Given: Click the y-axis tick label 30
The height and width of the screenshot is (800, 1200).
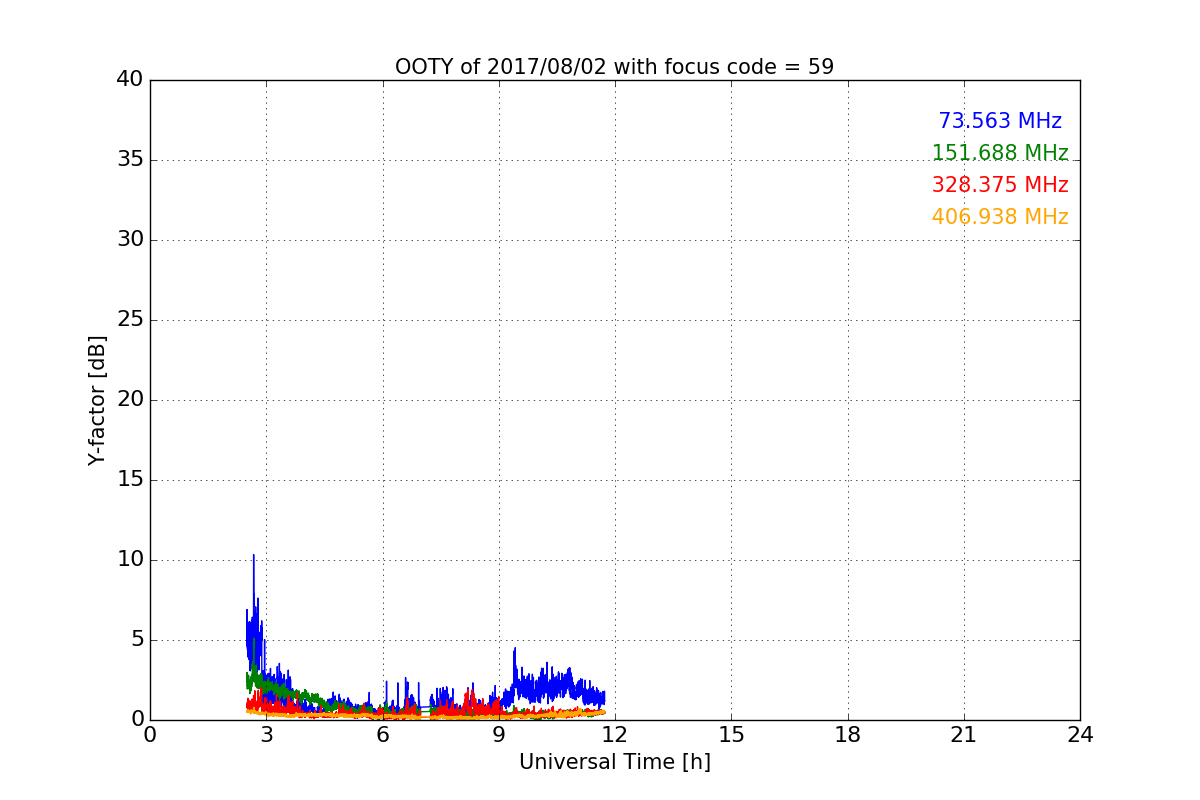Looking at the screenshot, I should tap(130, 240).
